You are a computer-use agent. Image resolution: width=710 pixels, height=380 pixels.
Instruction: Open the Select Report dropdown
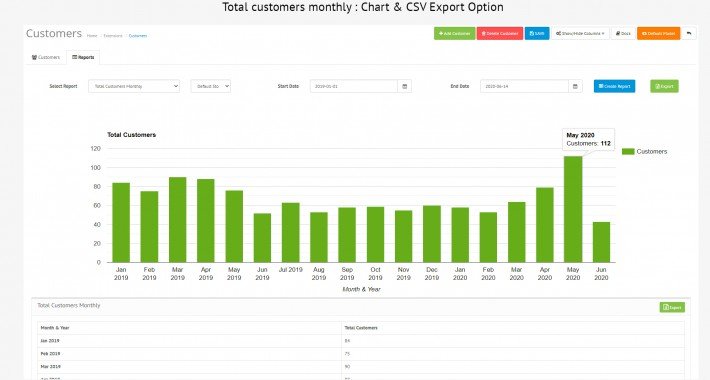tap(134, 86)
